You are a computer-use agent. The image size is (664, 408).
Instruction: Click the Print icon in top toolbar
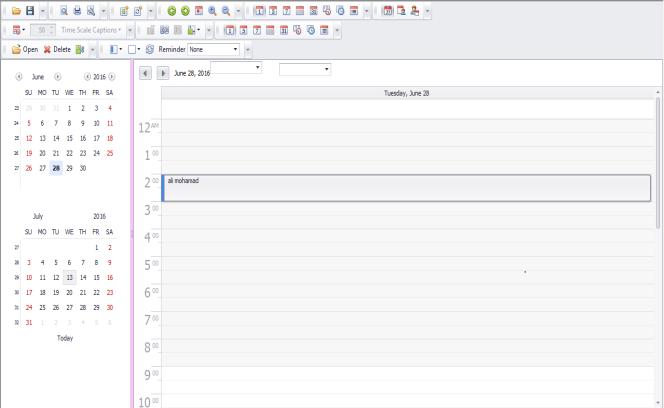click(x=76, y=10)
